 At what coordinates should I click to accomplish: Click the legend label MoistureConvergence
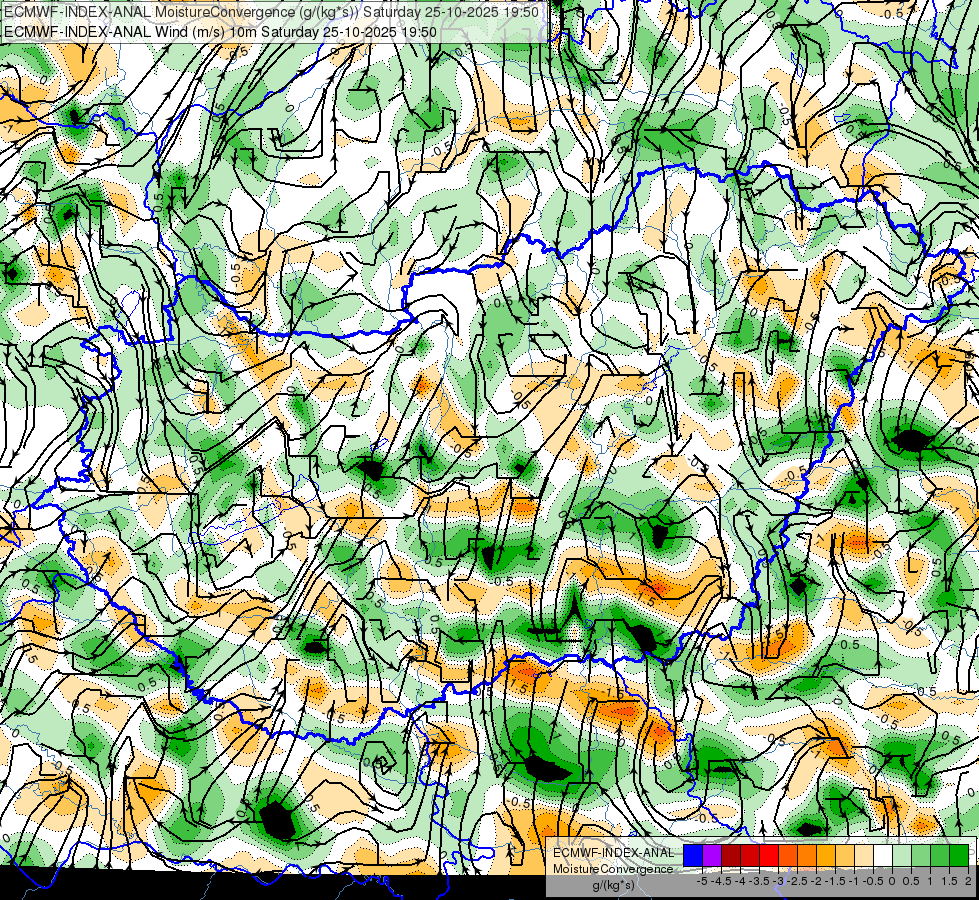[x=613, y=869]
